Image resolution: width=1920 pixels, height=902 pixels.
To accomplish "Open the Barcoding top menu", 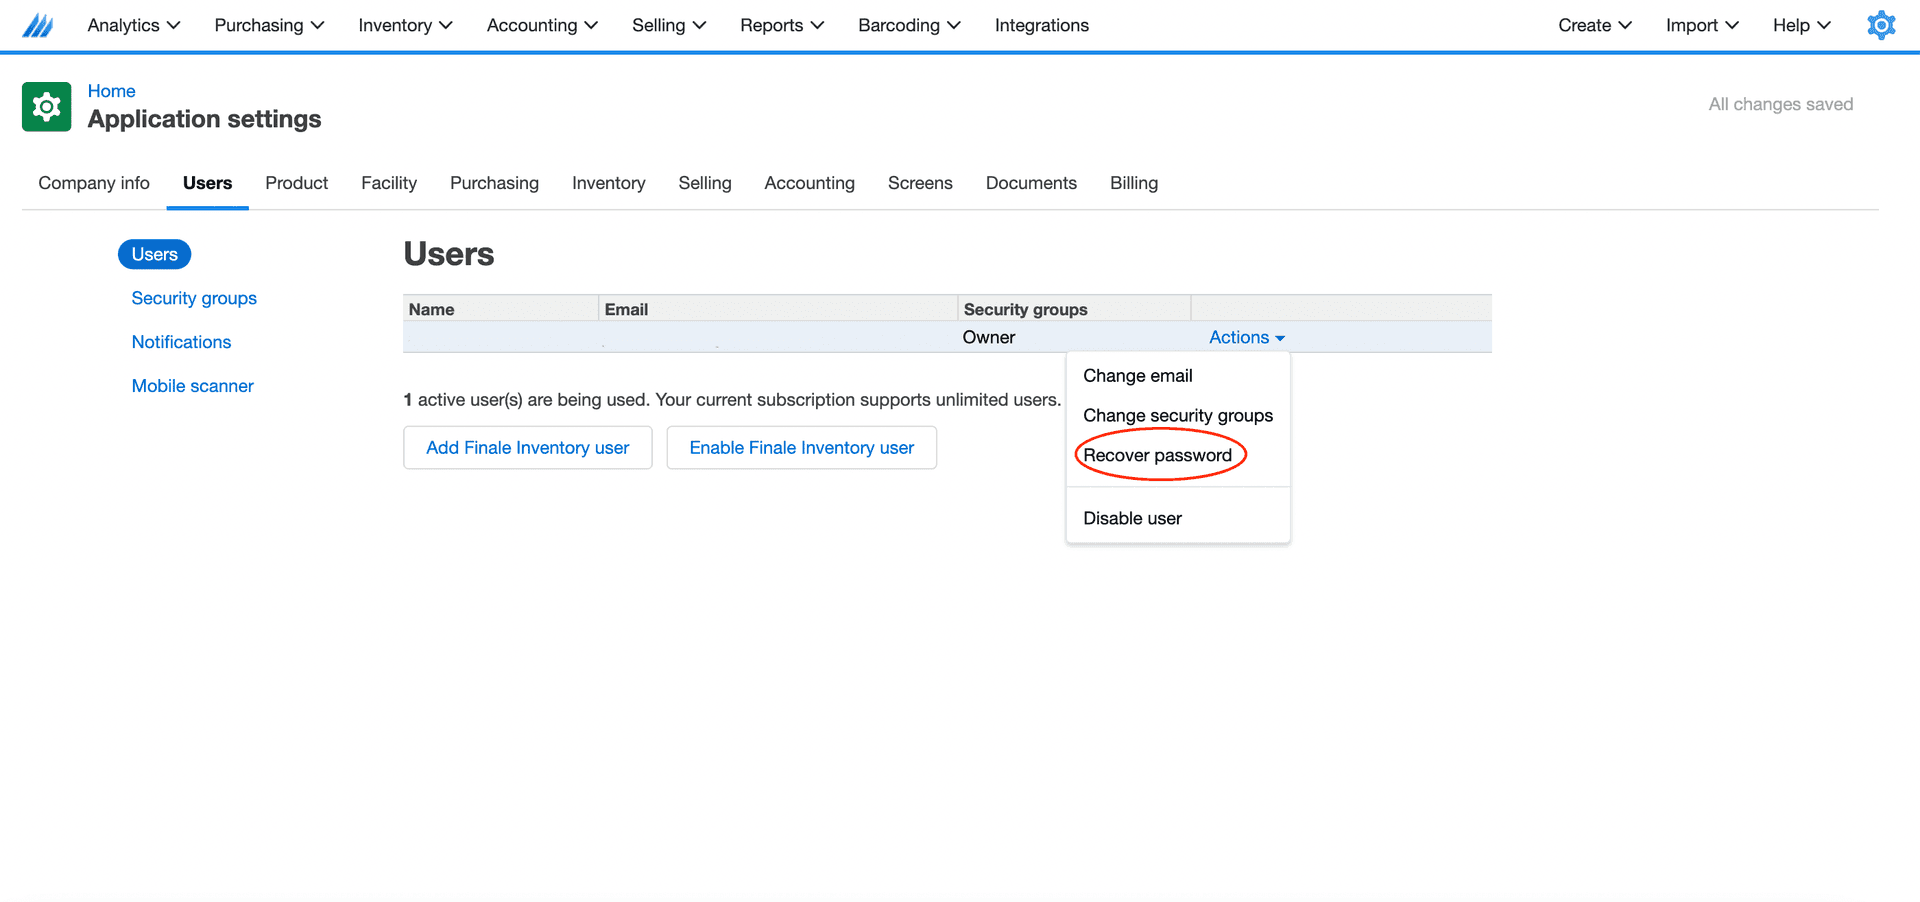I will click(x=908, y=25).
